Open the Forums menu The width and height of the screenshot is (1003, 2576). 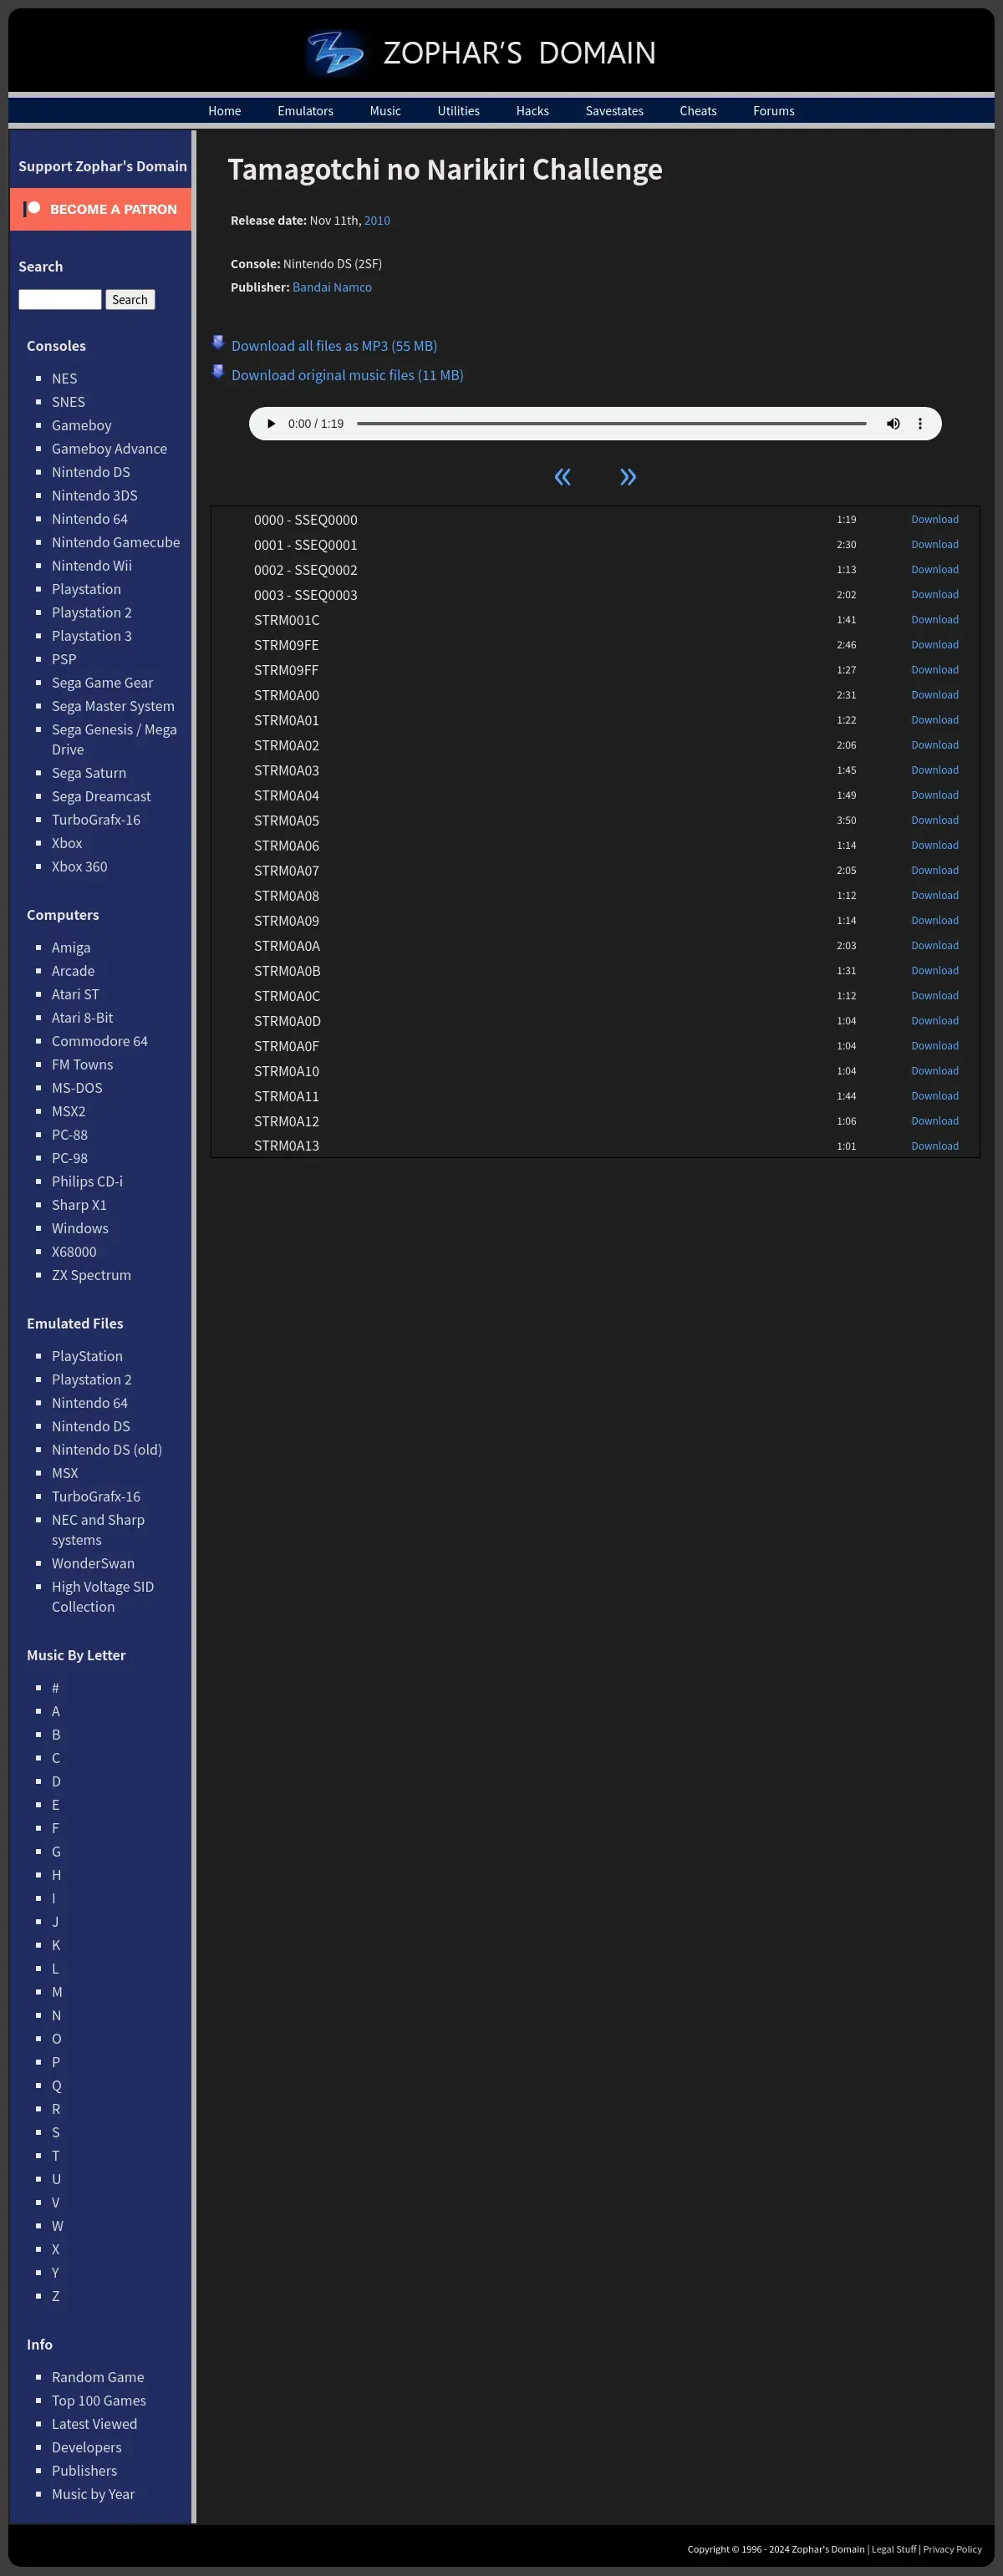click(773, 111)
